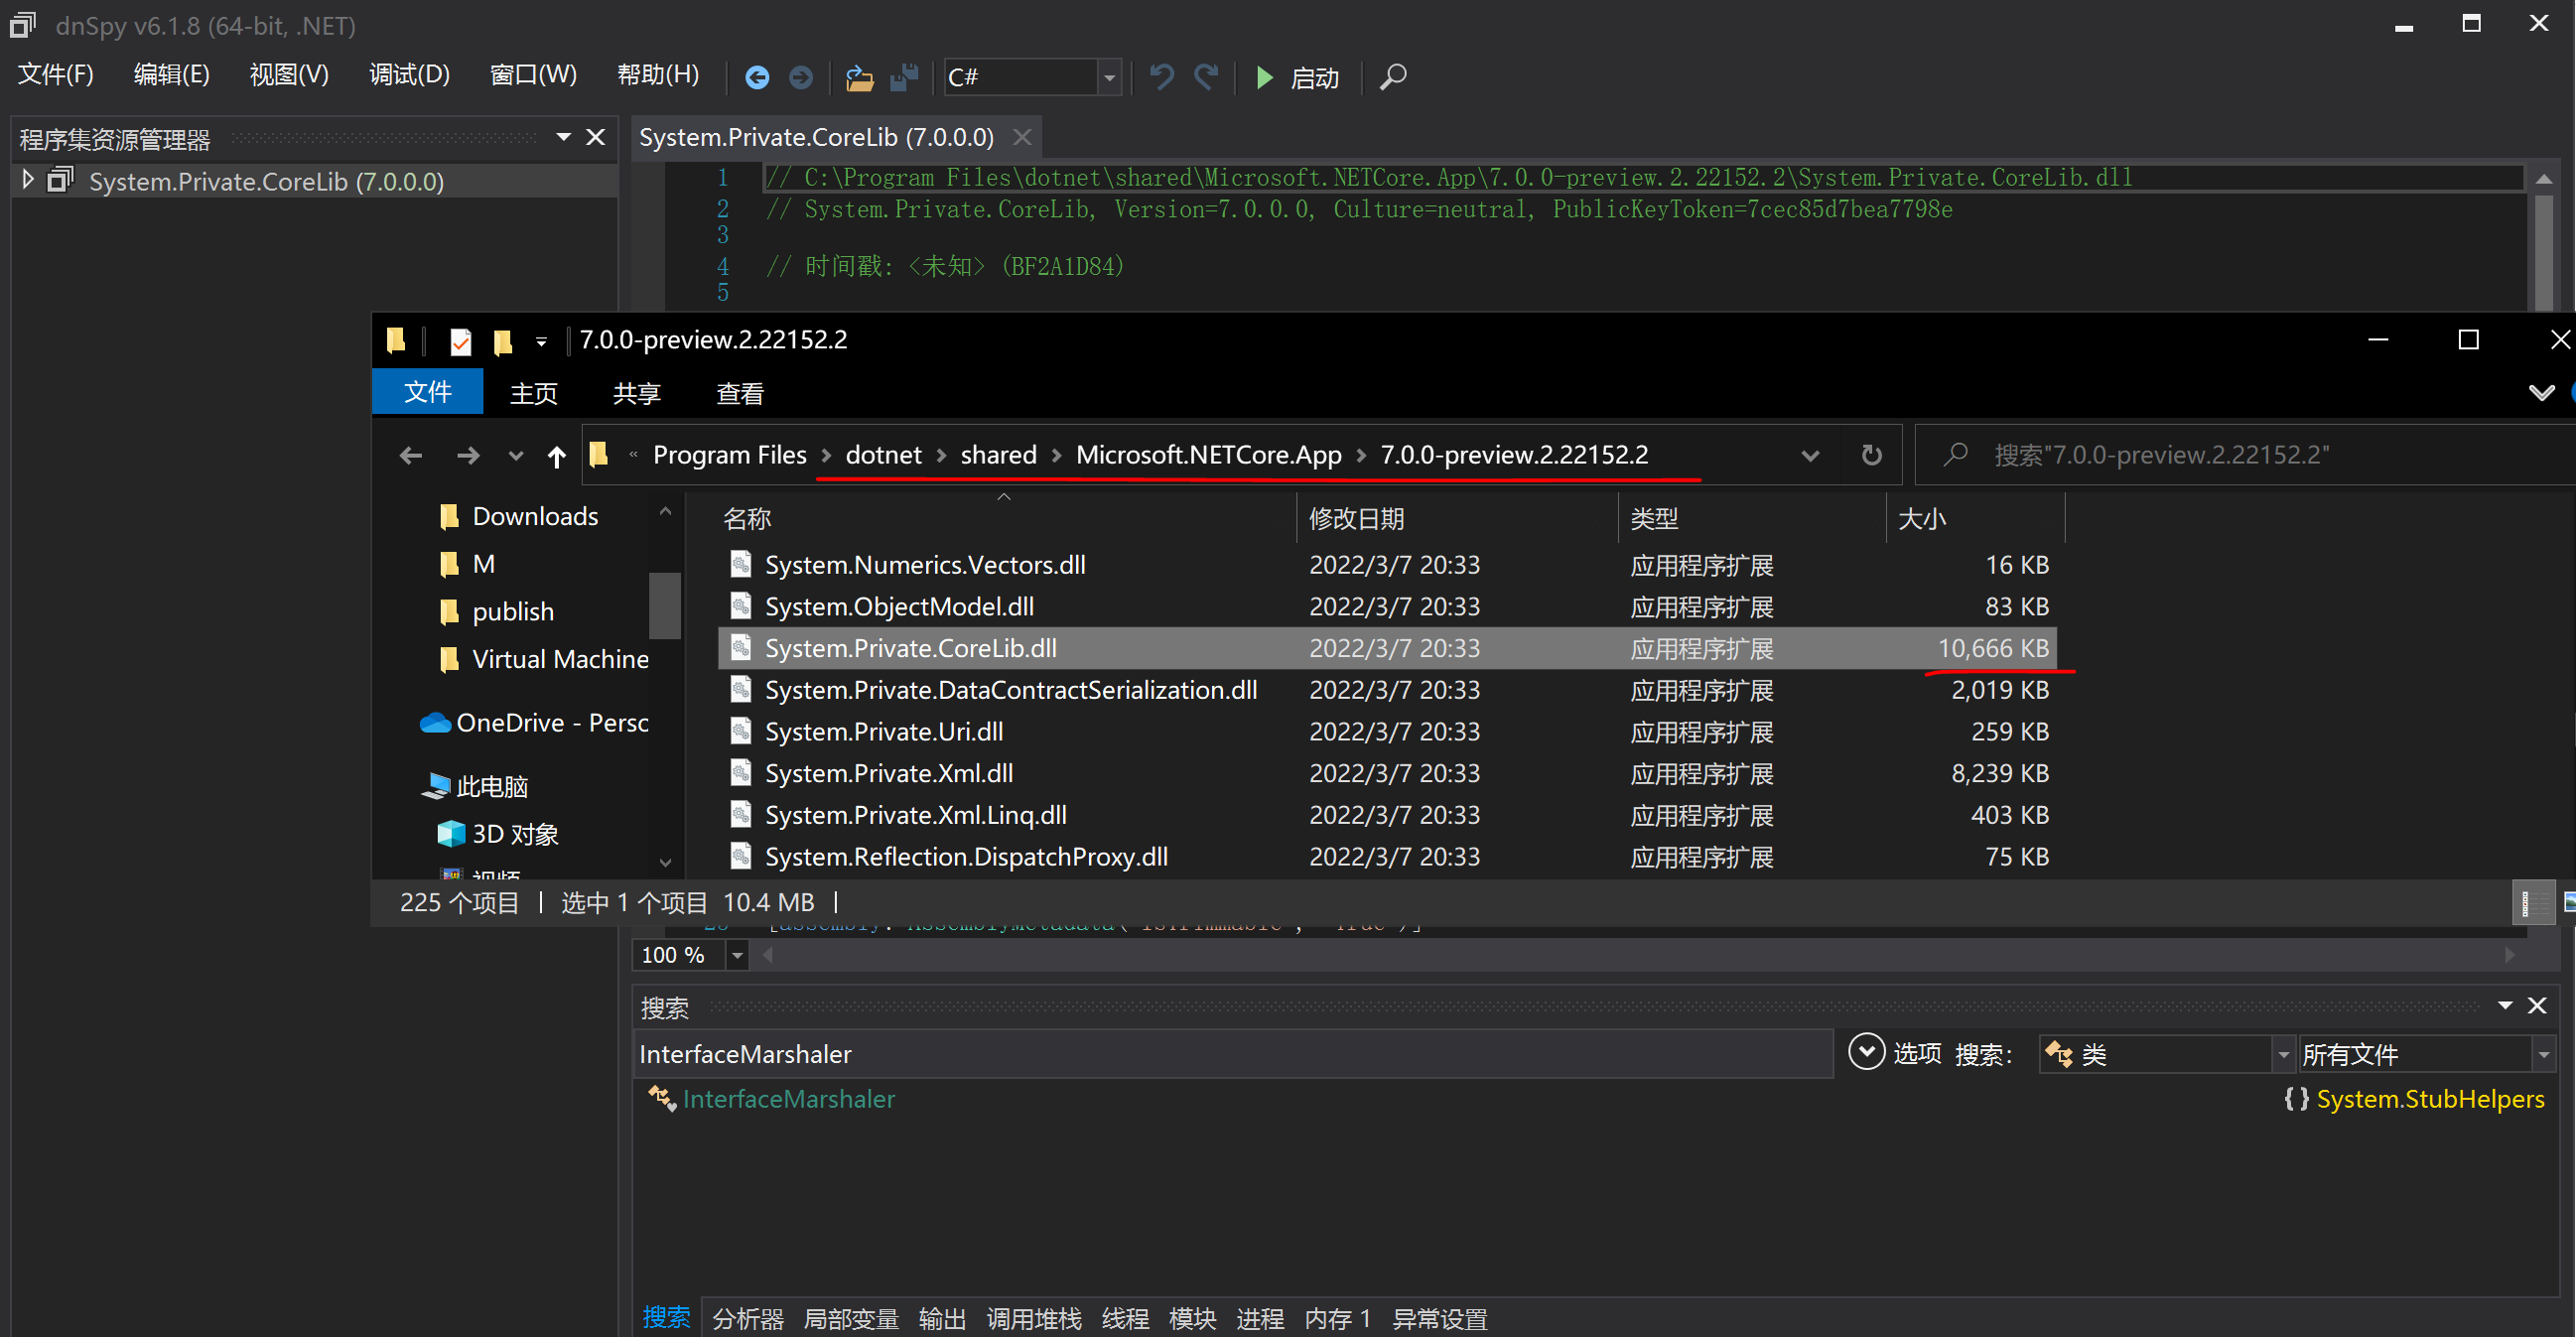Open the zoom percentage dropdown
This screenshot has width=2576, height=1337.
(x=737, y=955)
